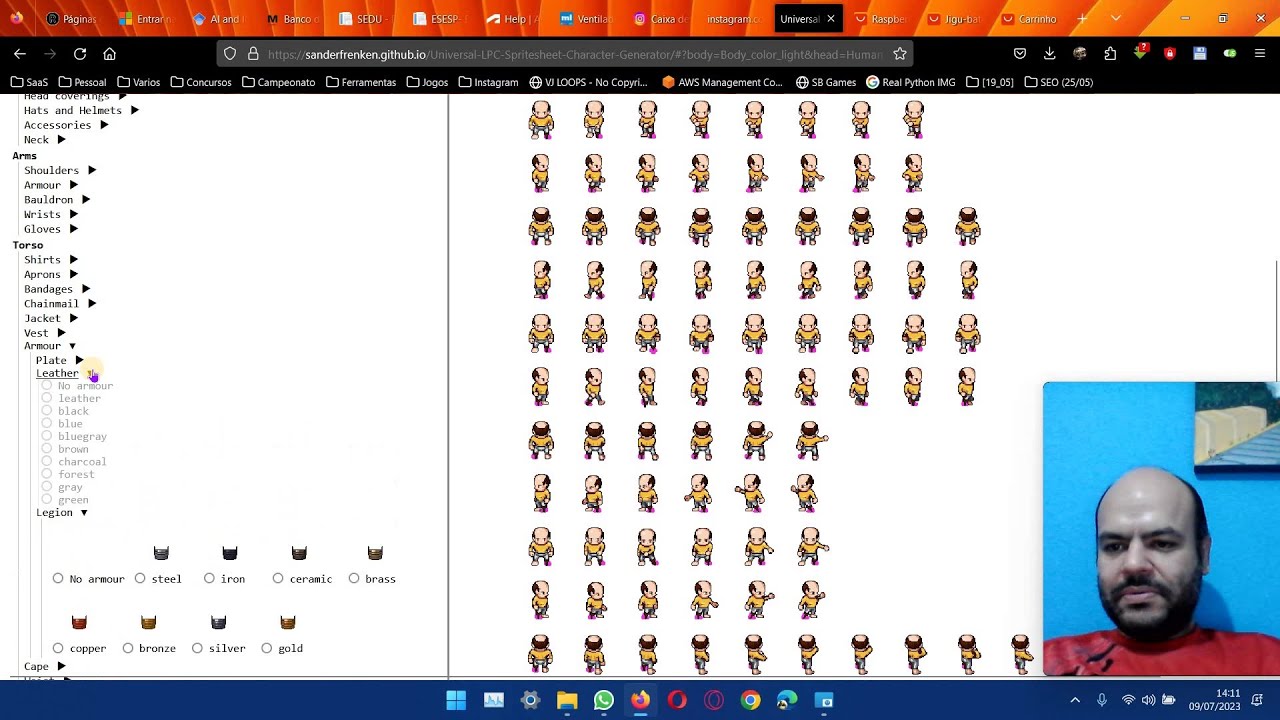Open the browser downloads icon
1280x720 pixels.
[x=1049, y=54]
